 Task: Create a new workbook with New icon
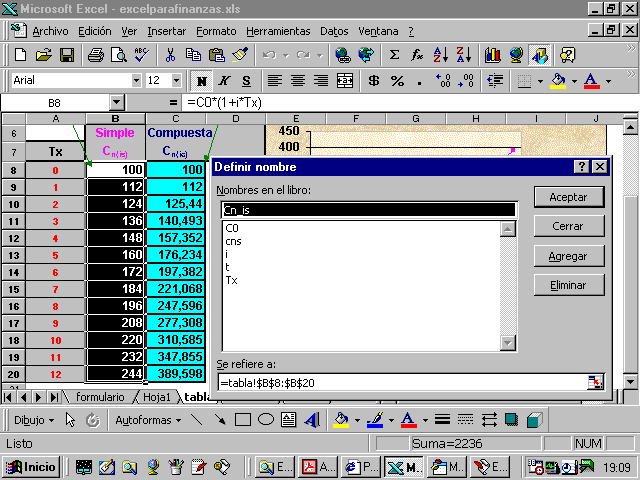(20, 55)
